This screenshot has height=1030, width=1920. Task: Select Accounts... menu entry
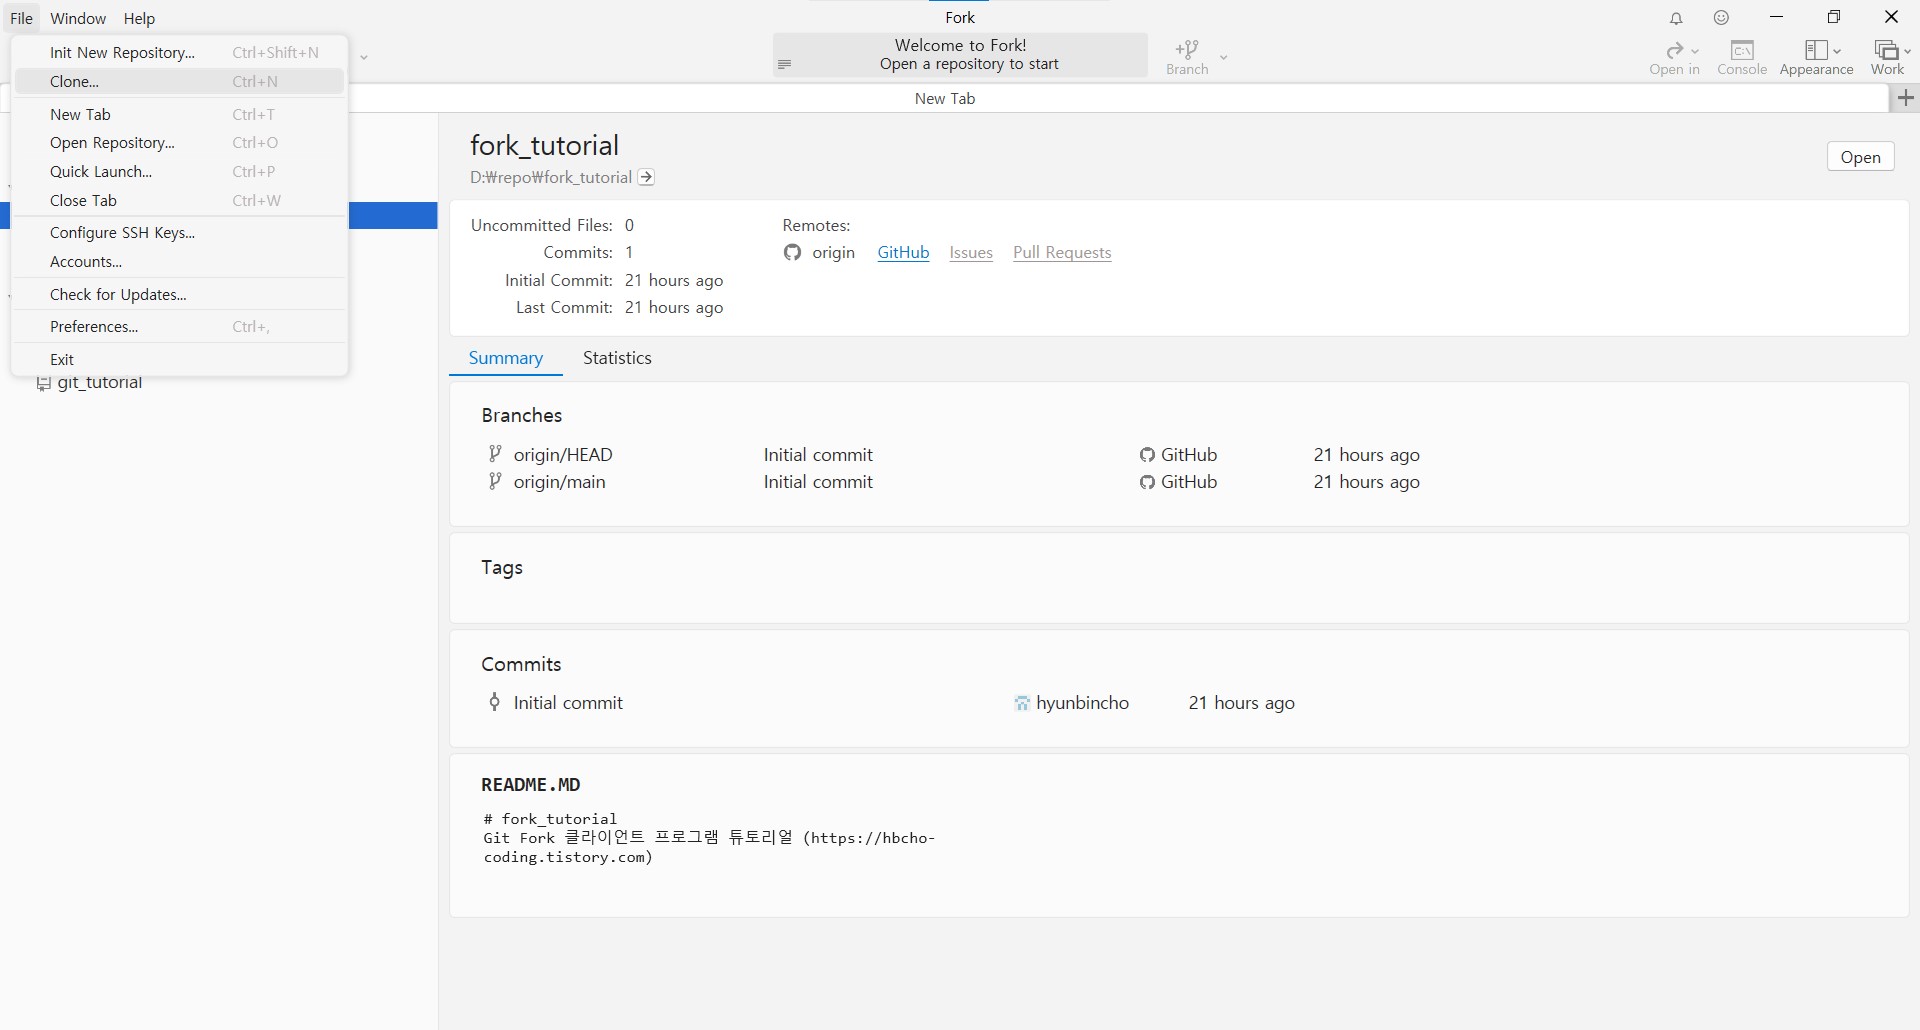[180, 261]
